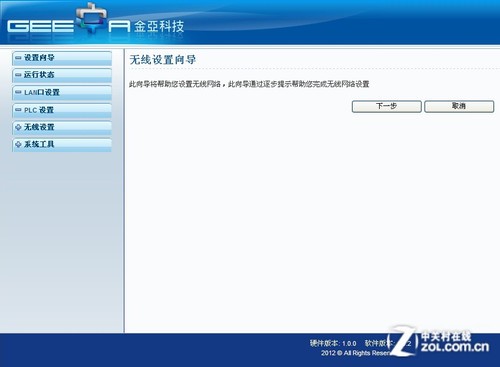Open the 运行状态 menu item

pyautogui.click(x=62, y=75)
